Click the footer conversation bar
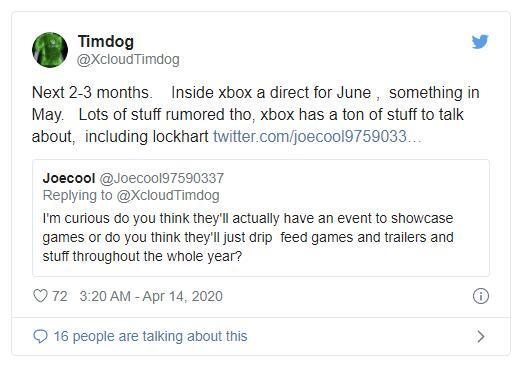The image size is (518, 369). click(261, 336)
